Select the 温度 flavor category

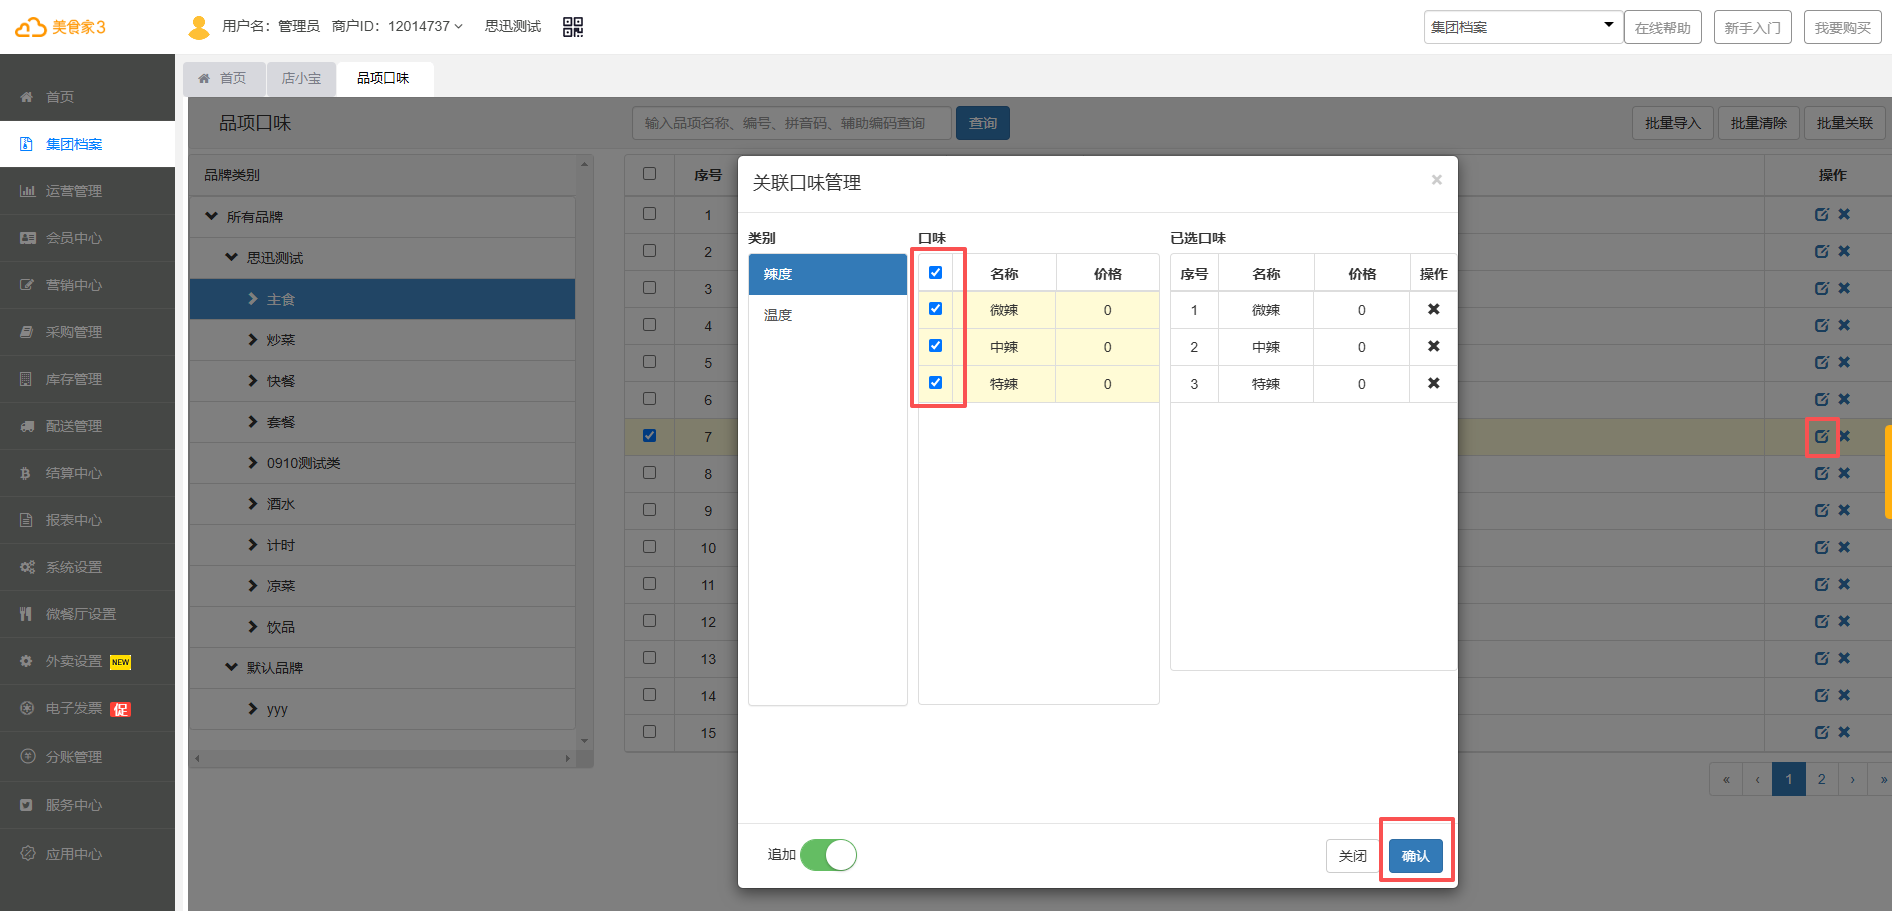point(778,315)
